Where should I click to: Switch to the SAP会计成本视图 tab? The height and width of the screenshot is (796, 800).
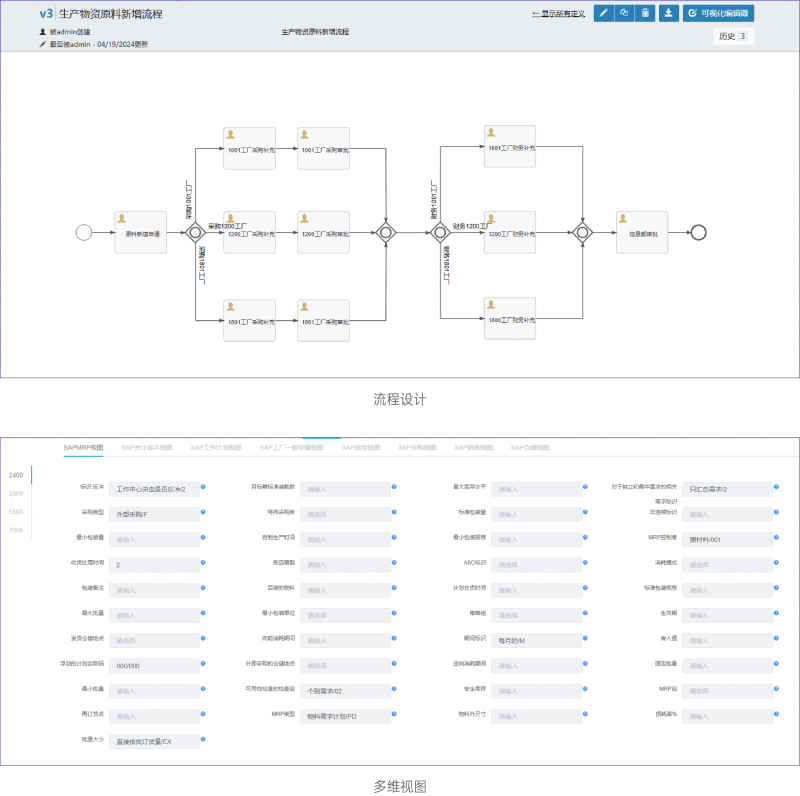148,447
